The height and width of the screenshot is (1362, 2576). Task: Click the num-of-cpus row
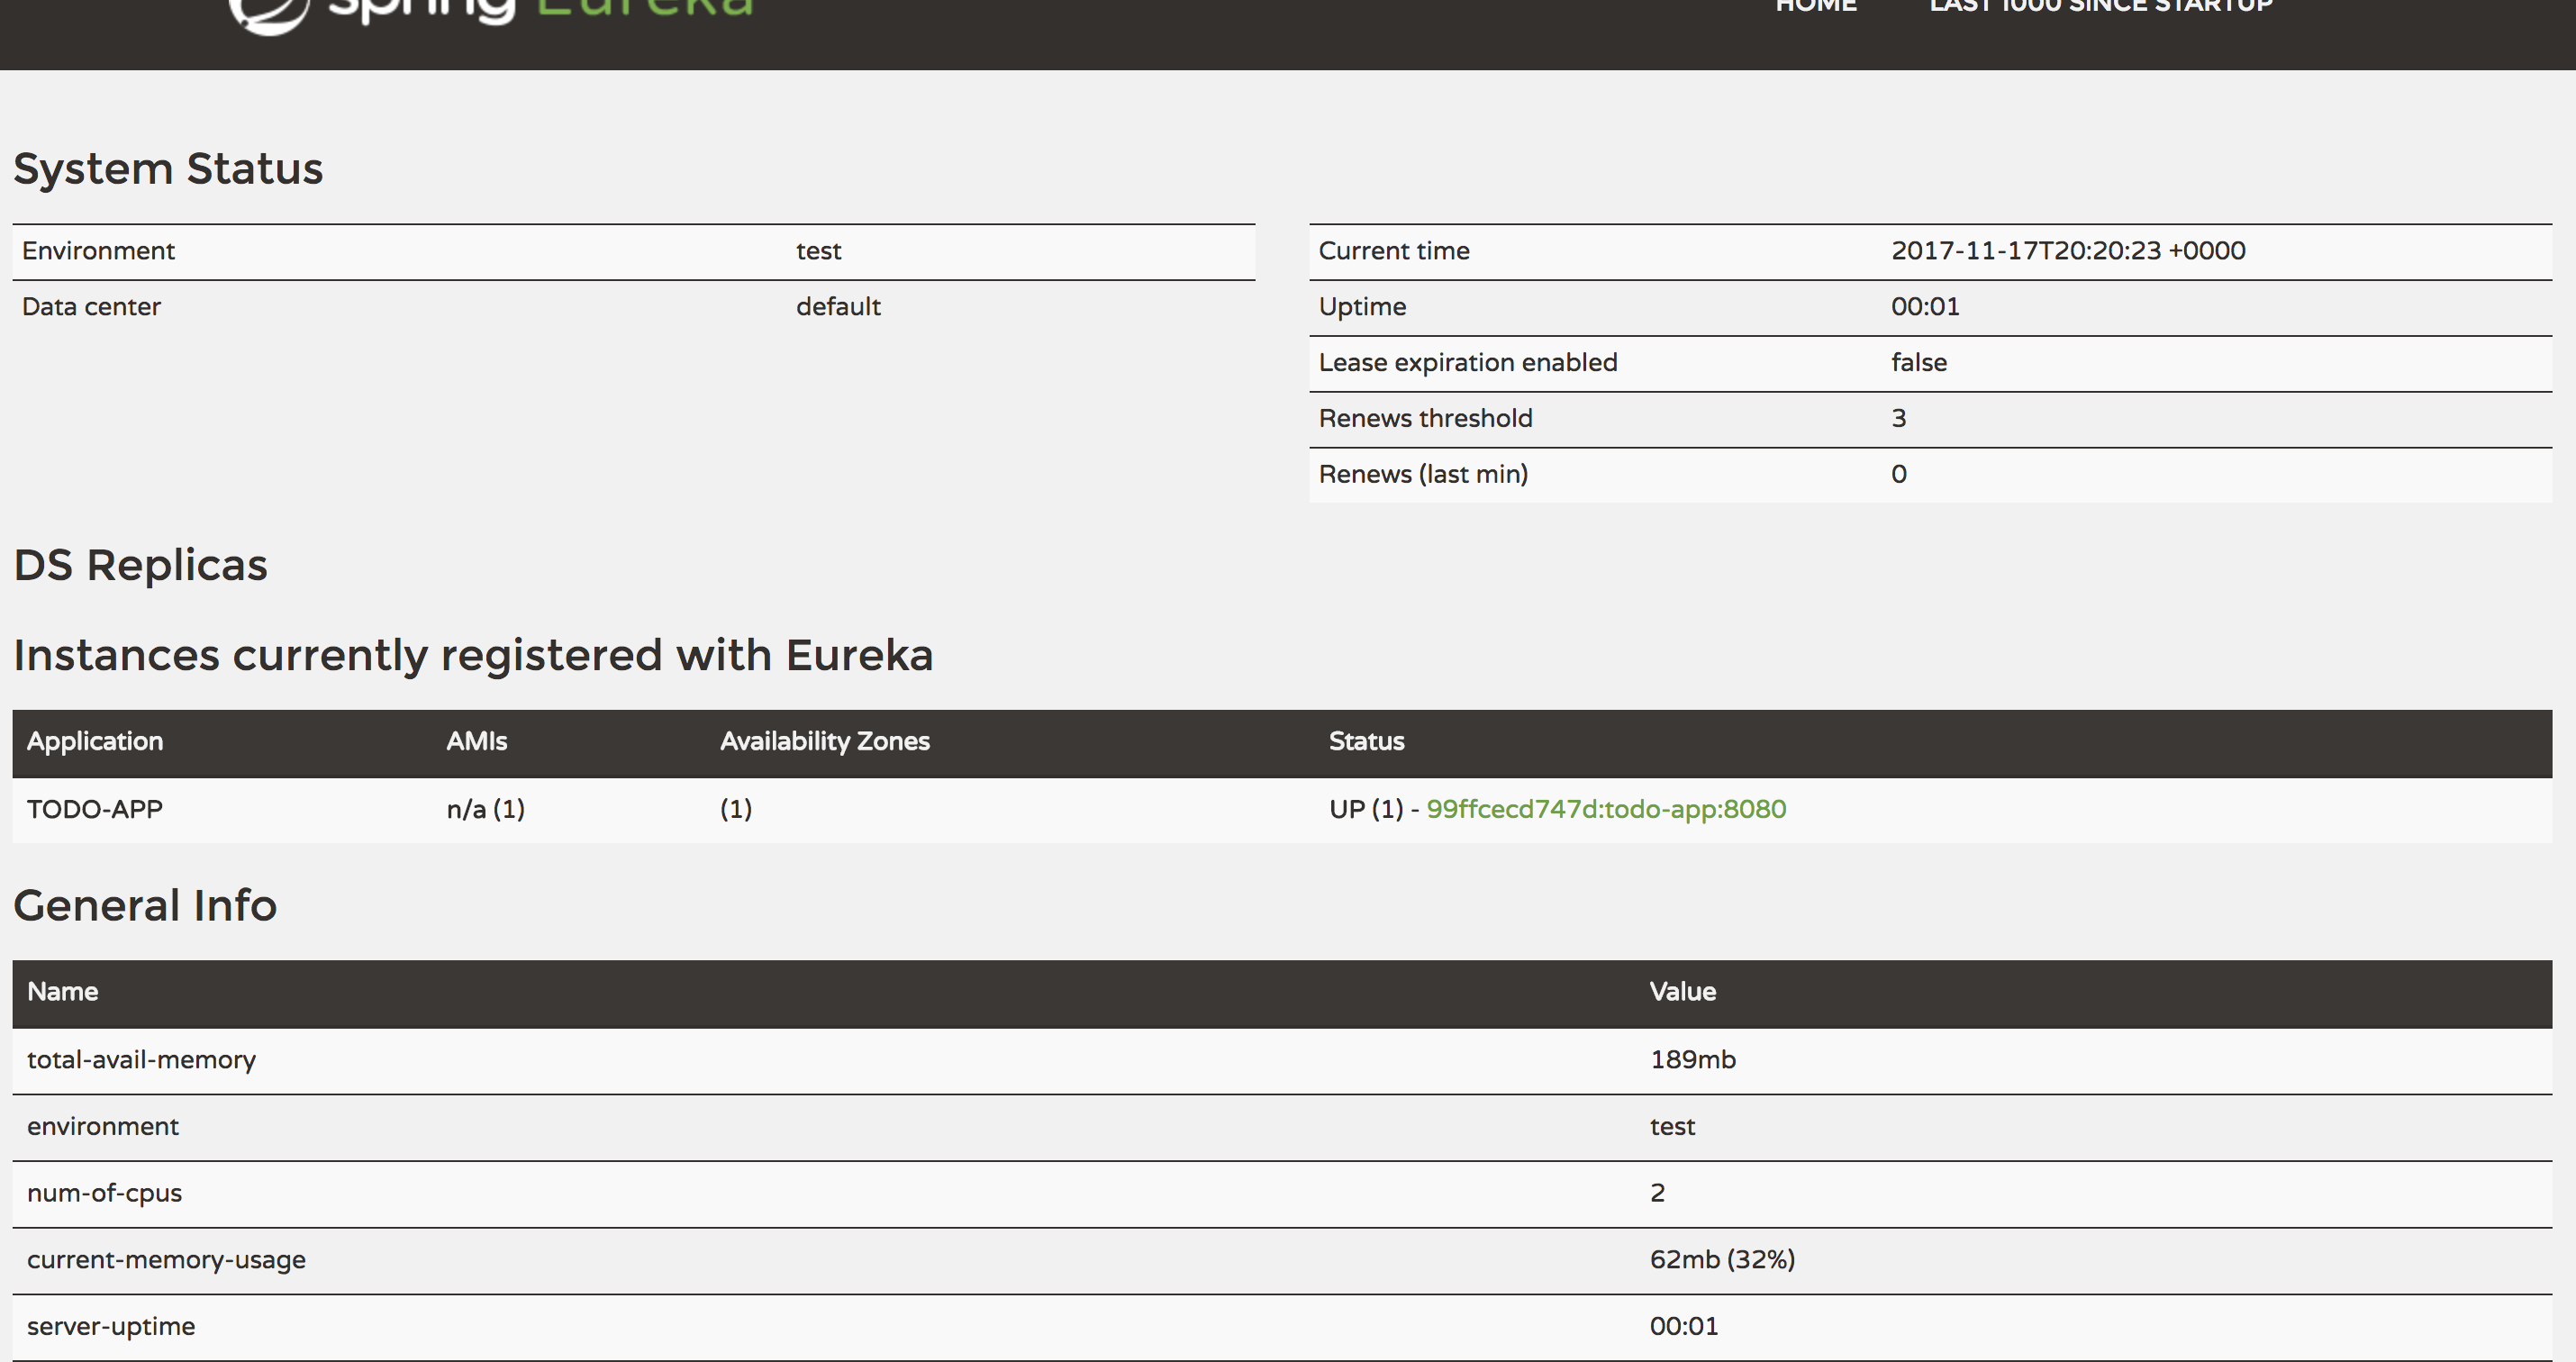104,1193
